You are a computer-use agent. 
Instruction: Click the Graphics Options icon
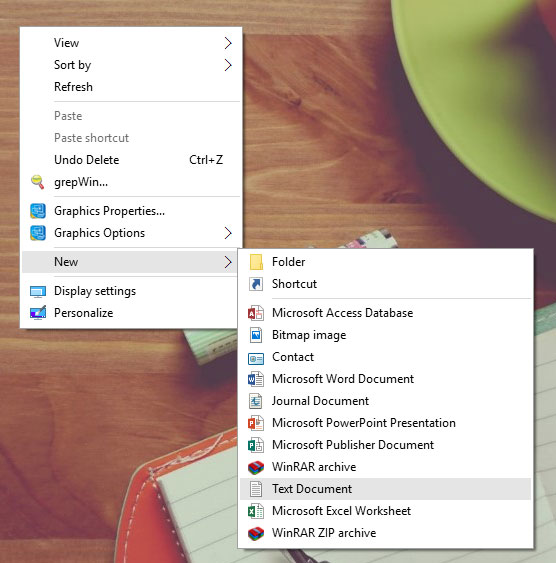click(38, 233)
